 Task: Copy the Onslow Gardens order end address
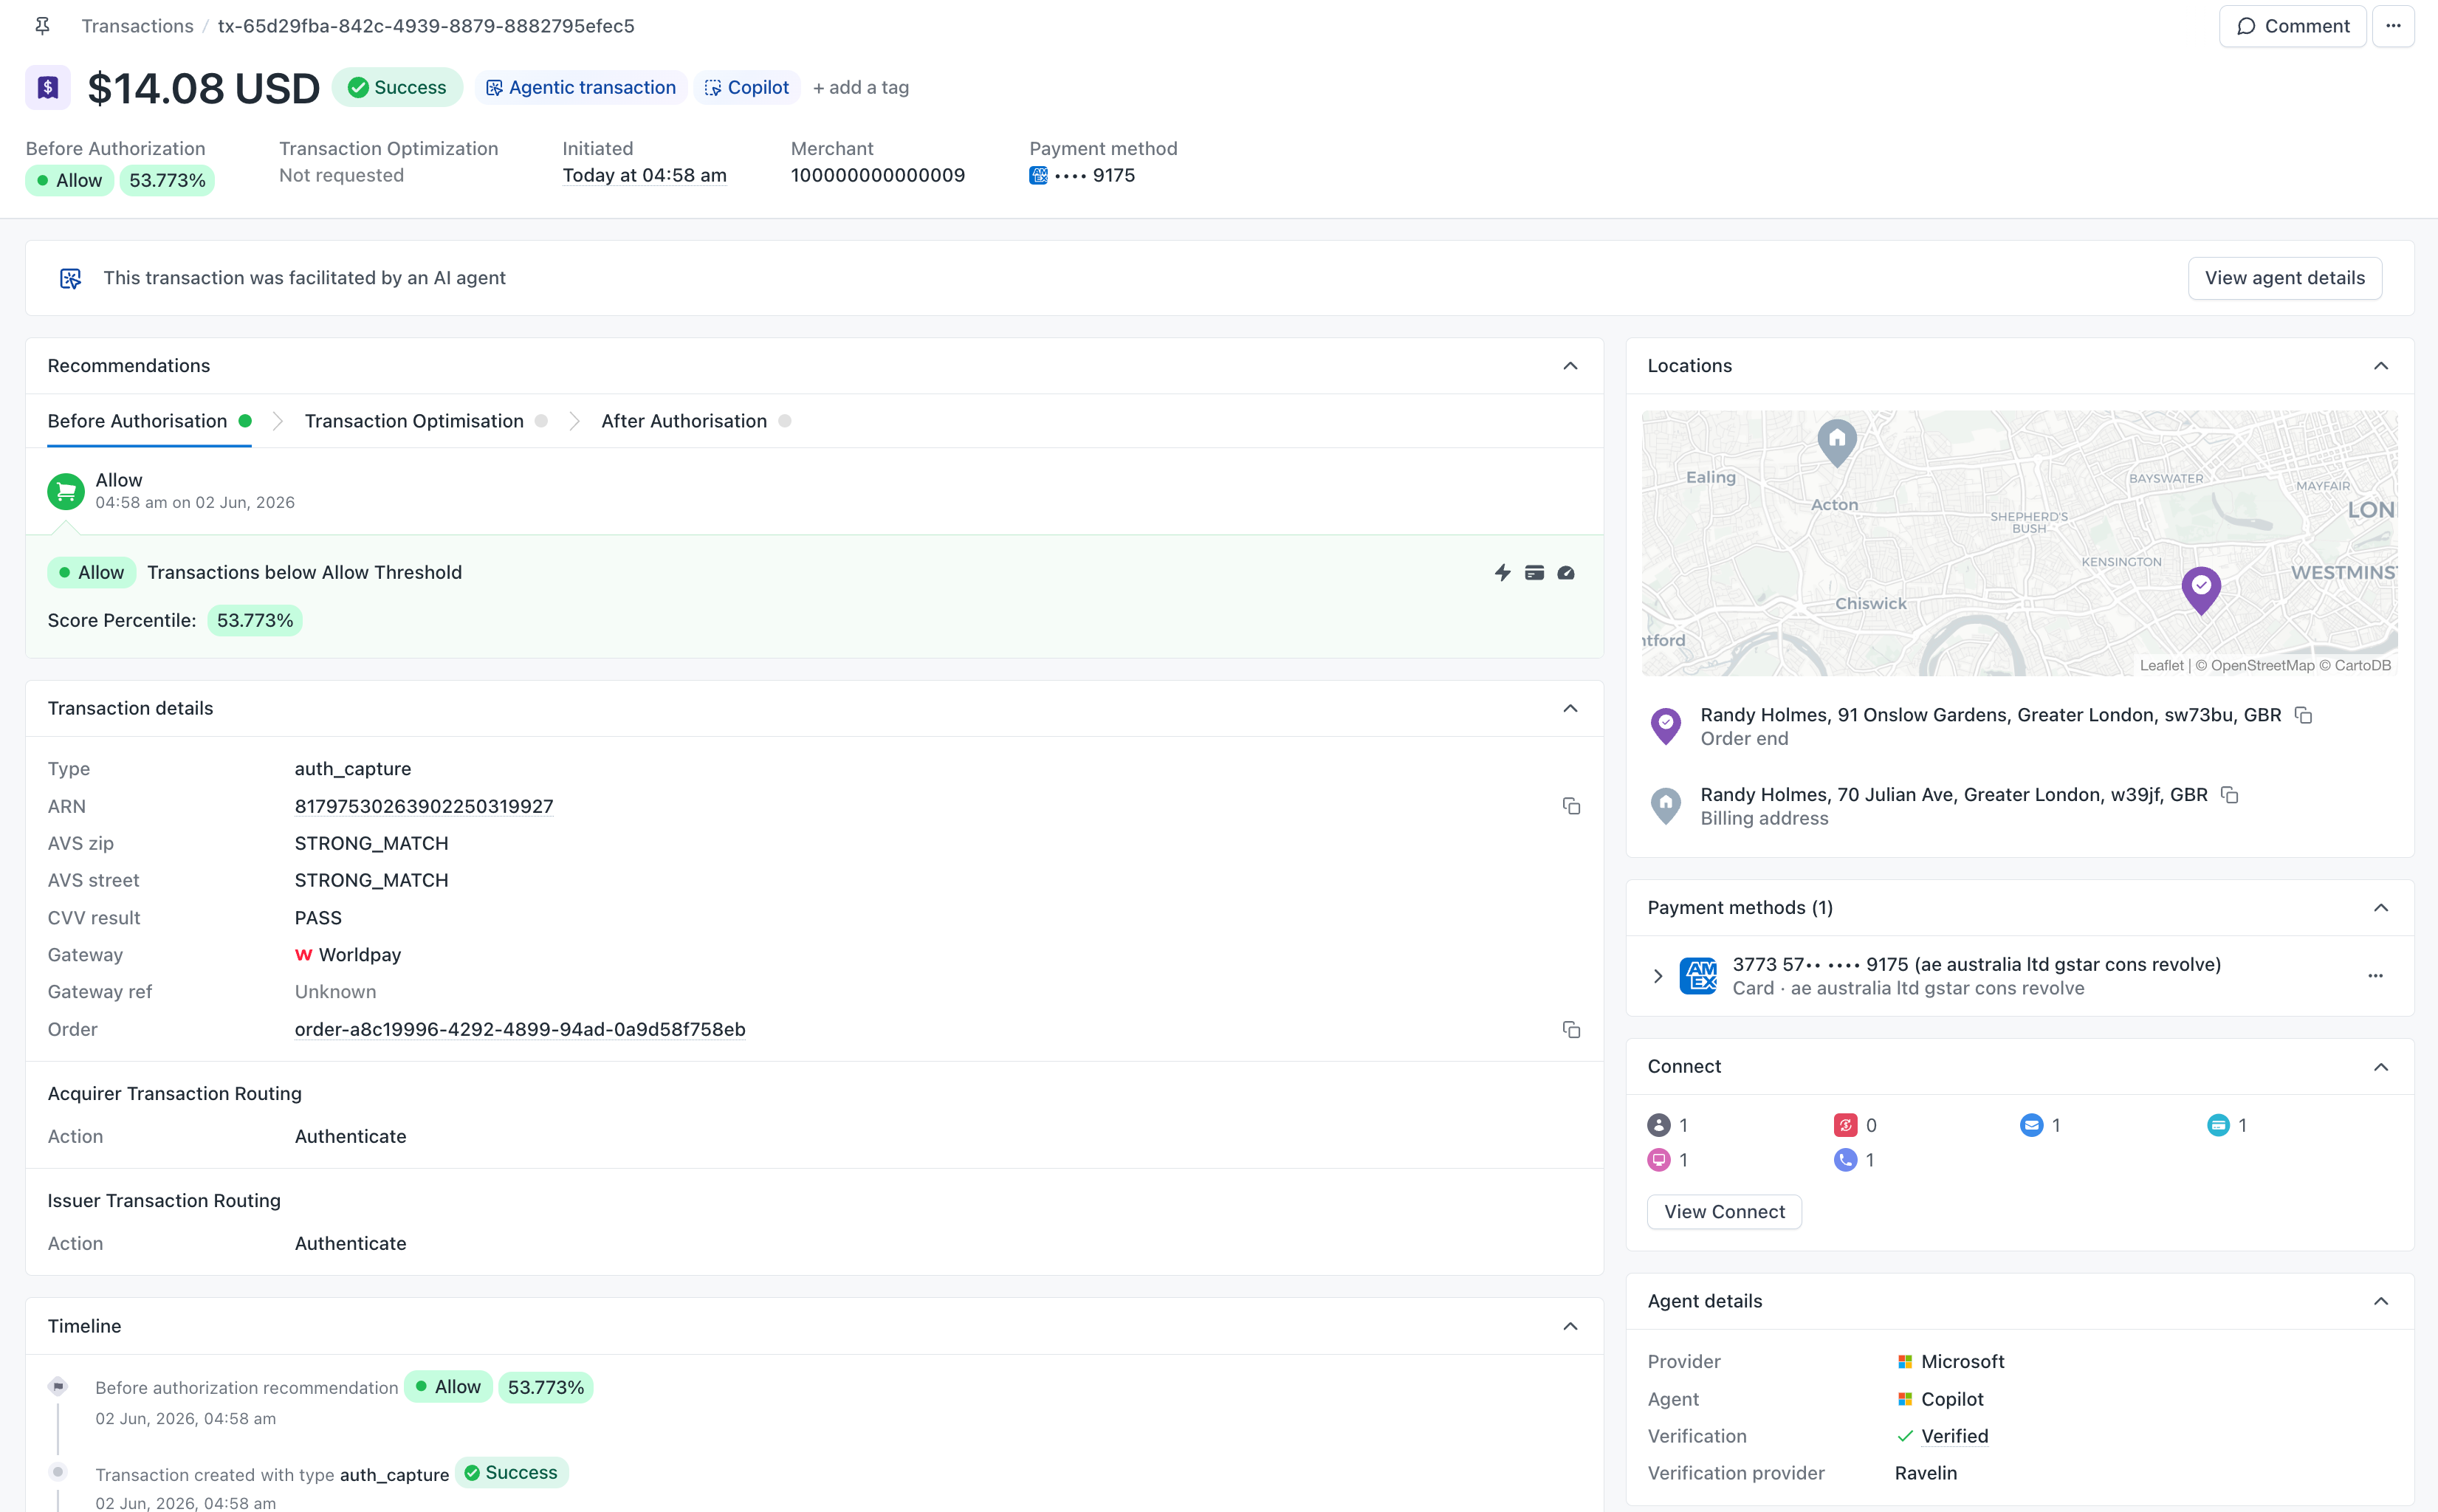[x=2303, y=715]
